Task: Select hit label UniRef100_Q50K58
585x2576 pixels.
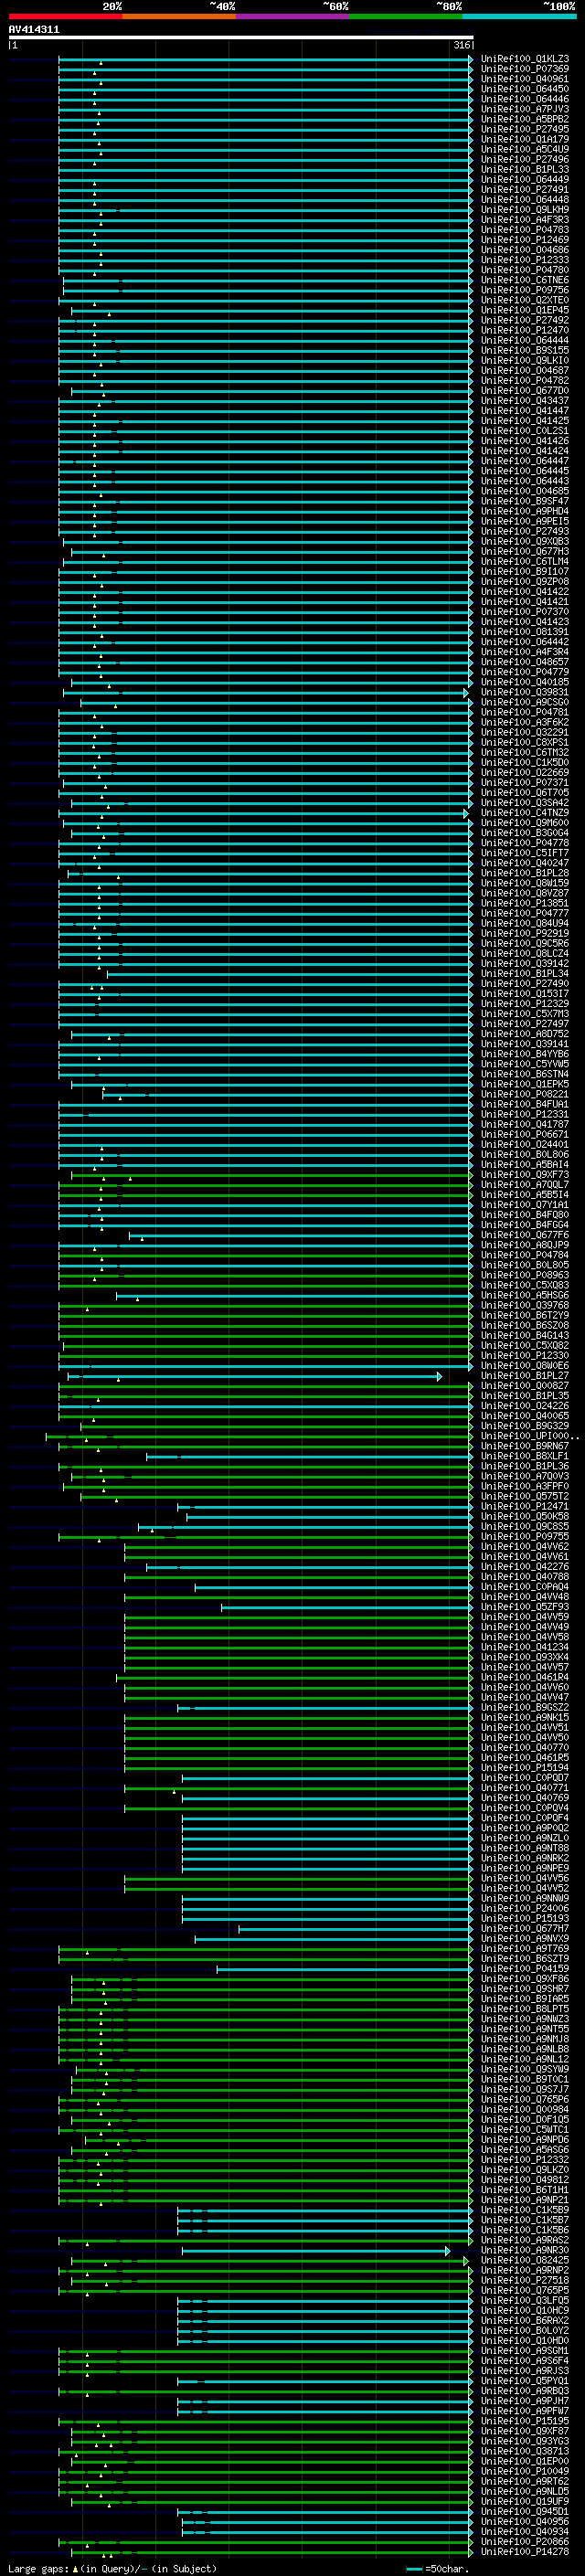Action: point(525,1517)
